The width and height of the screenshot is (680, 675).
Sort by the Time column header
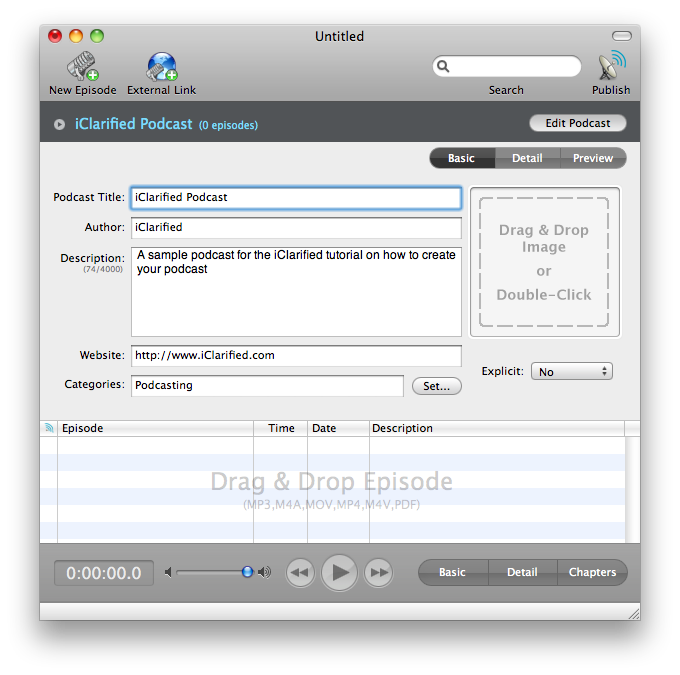[x=281, y=428]
